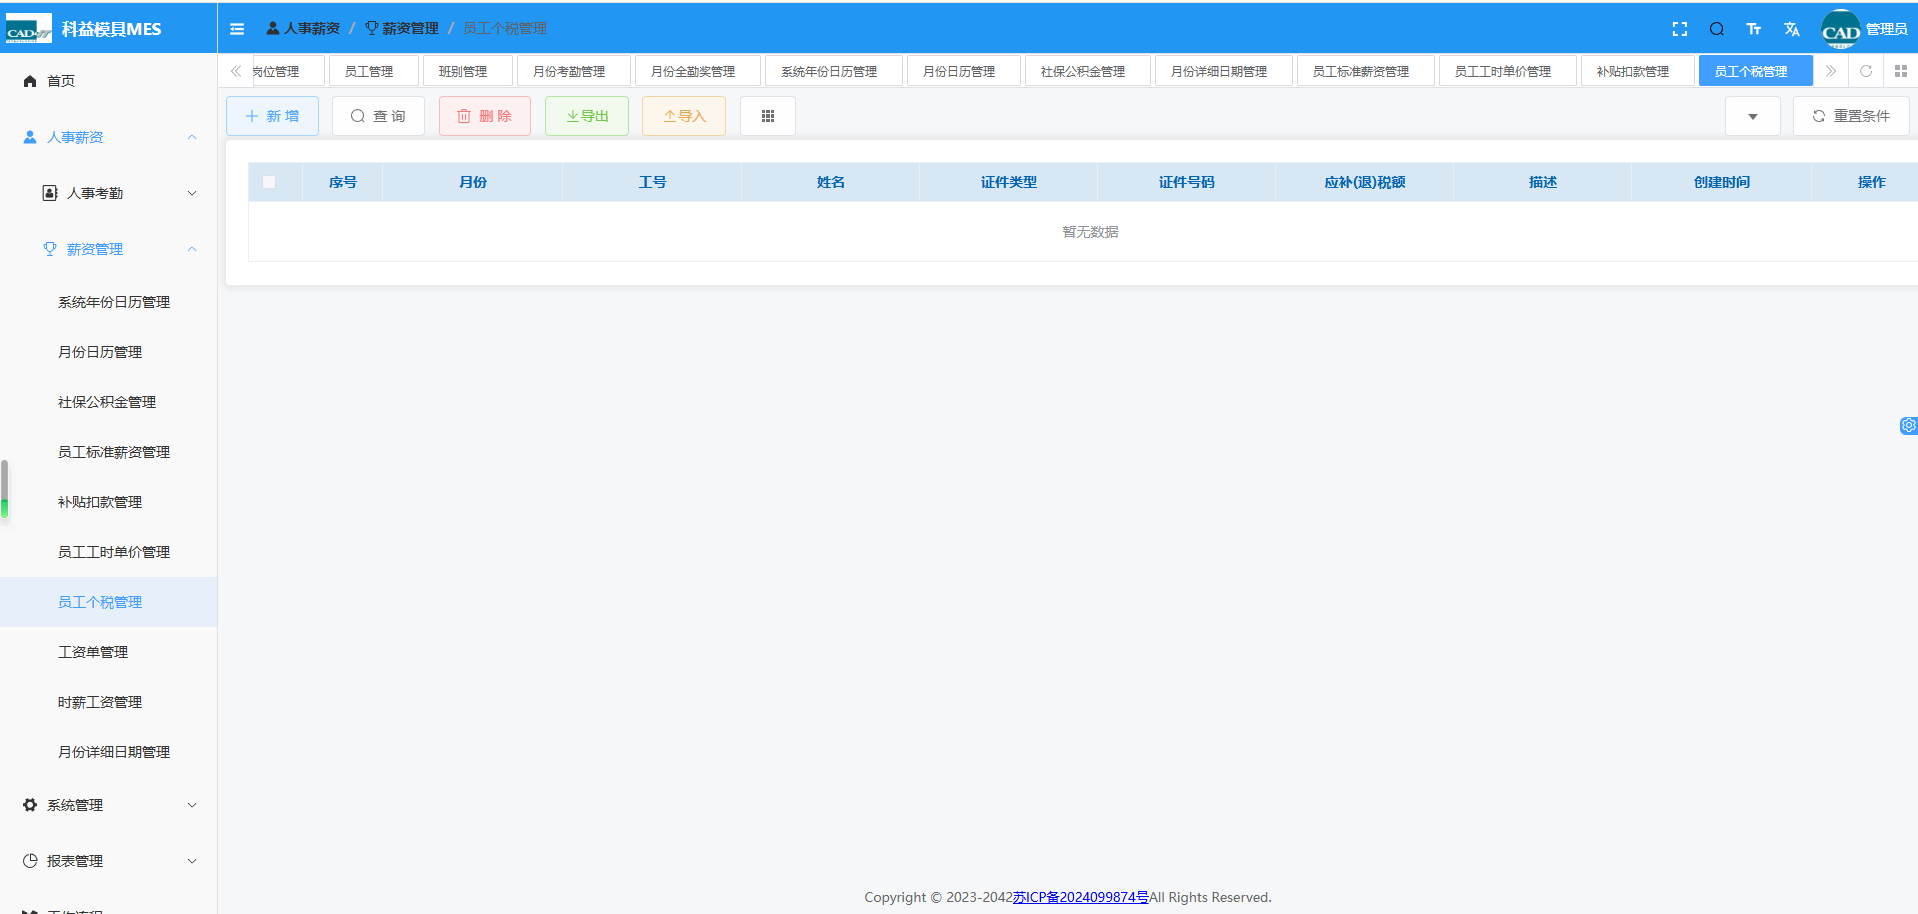Open column settings grid button

pyautogui.click(x=768, y=116)
